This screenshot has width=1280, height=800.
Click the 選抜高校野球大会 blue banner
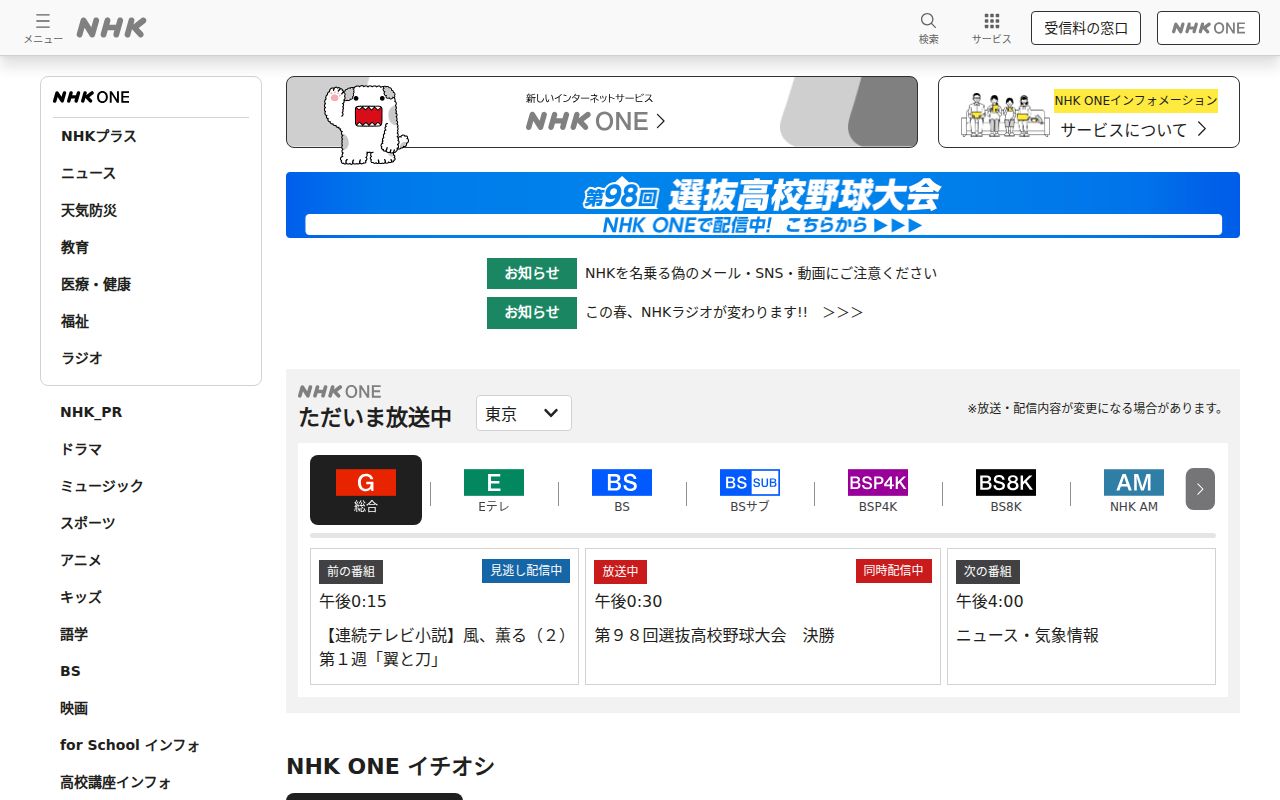coord(763,205)
